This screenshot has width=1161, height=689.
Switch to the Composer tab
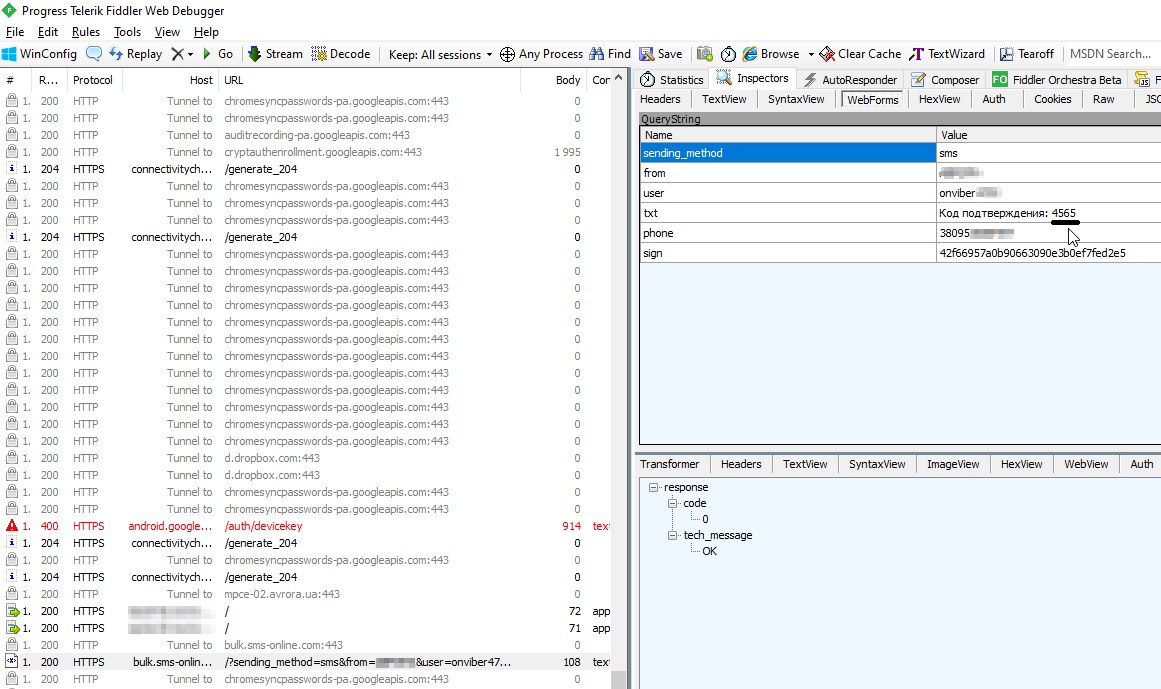pos(946,80)
